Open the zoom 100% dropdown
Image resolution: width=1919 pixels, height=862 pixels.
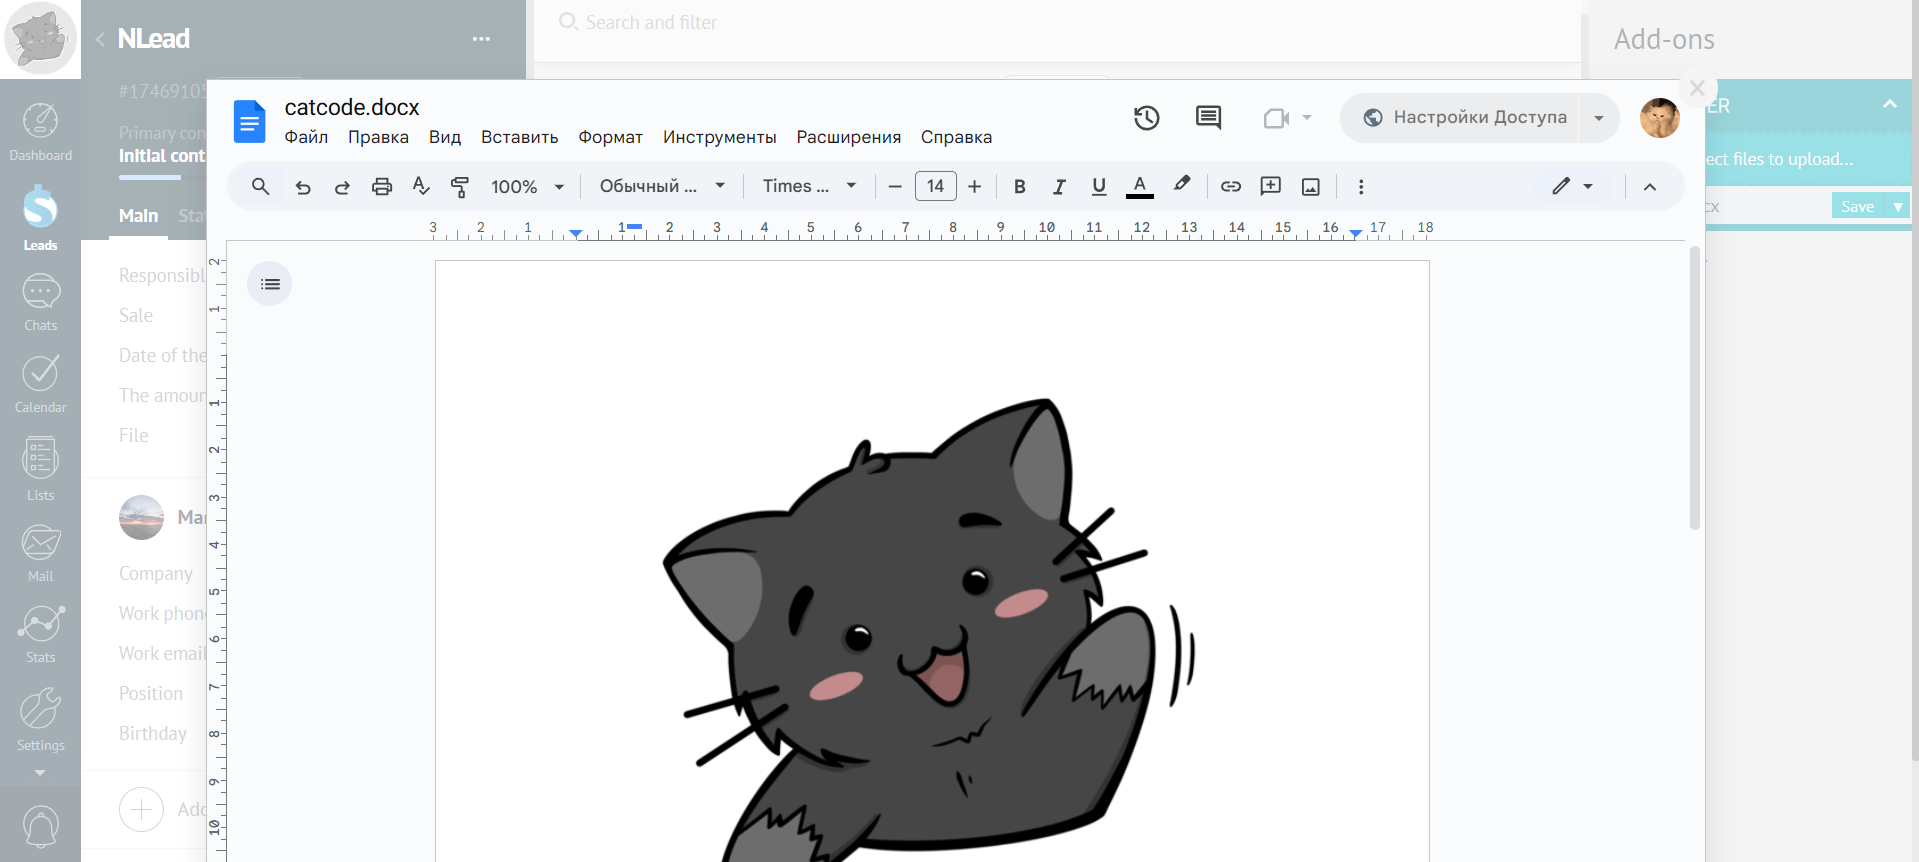(x=527, y=186)
